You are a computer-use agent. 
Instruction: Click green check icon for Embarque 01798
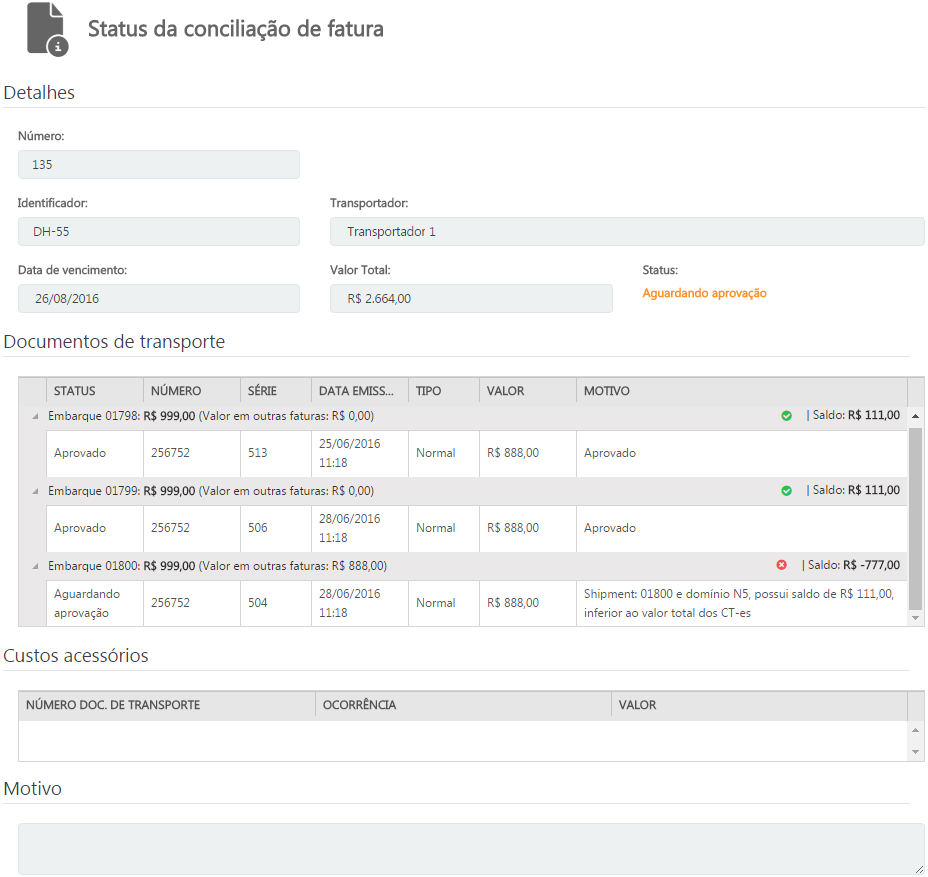point(787,416)
